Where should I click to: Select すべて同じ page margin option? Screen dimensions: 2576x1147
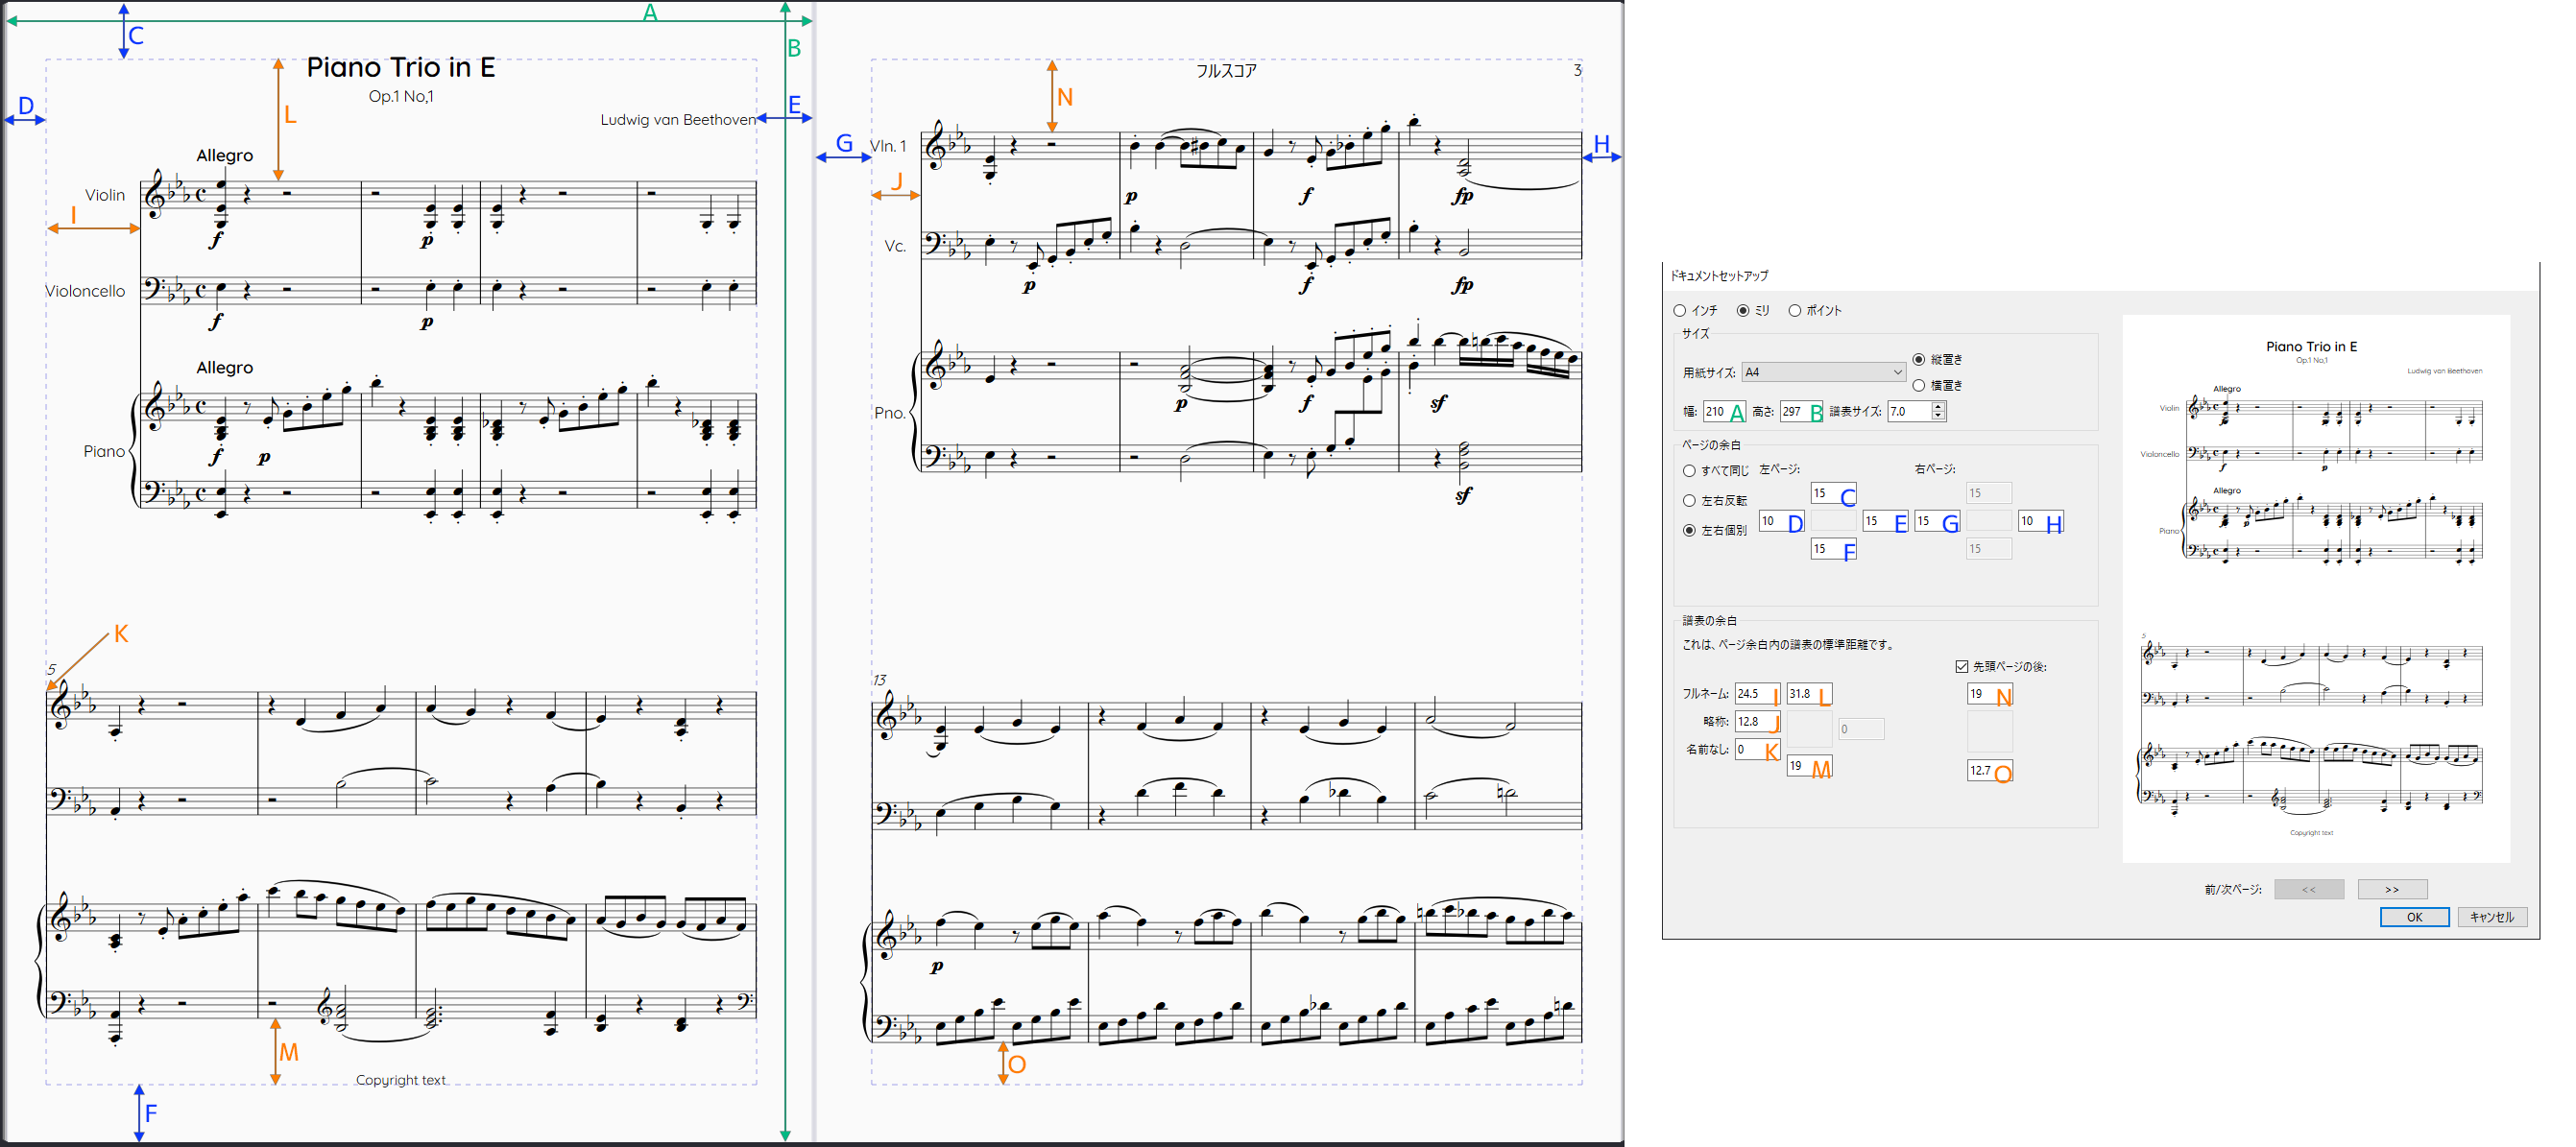click(1689, 471)
